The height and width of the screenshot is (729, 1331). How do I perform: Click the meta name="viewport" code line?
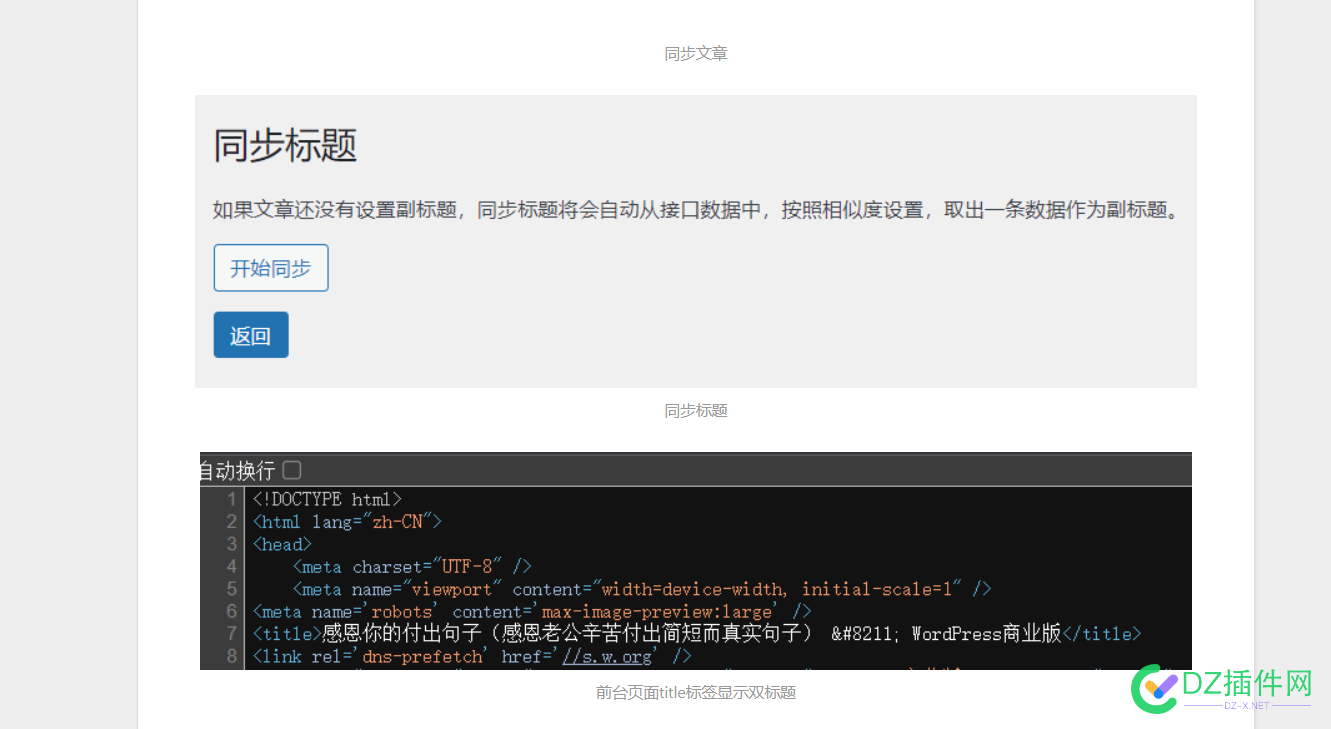[x=642, y=589]
